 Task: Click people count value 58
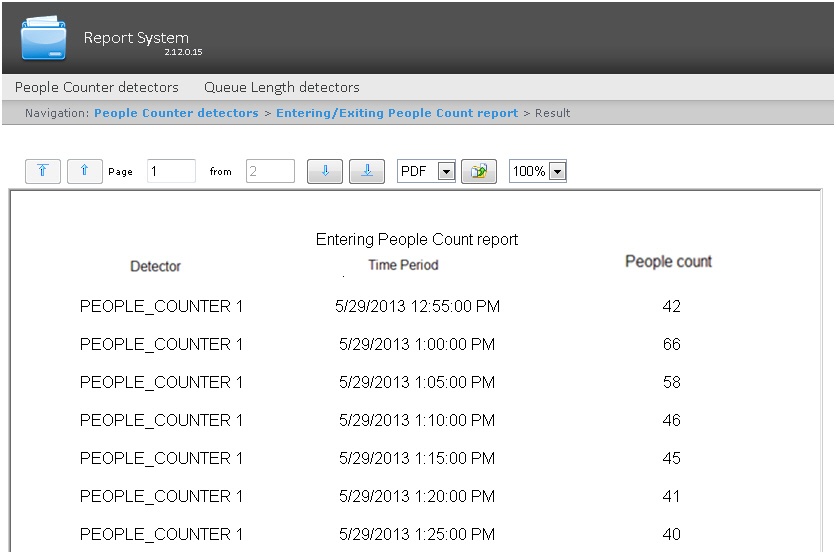[671, 382]
